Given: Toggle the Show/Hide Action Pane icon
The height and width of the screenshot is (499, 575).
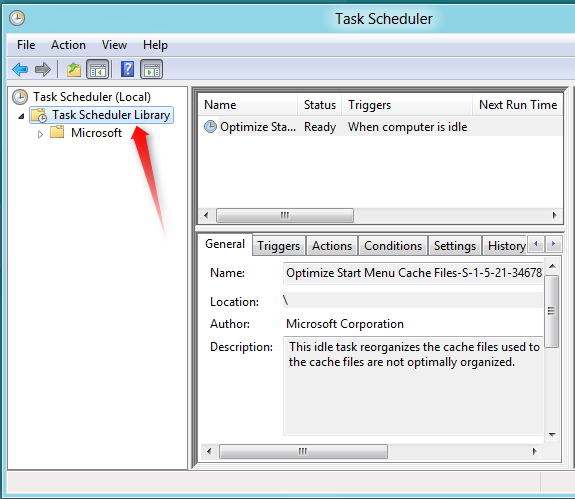Looking at the screenshot, I should pyautogui.click(x=151, y=69).
